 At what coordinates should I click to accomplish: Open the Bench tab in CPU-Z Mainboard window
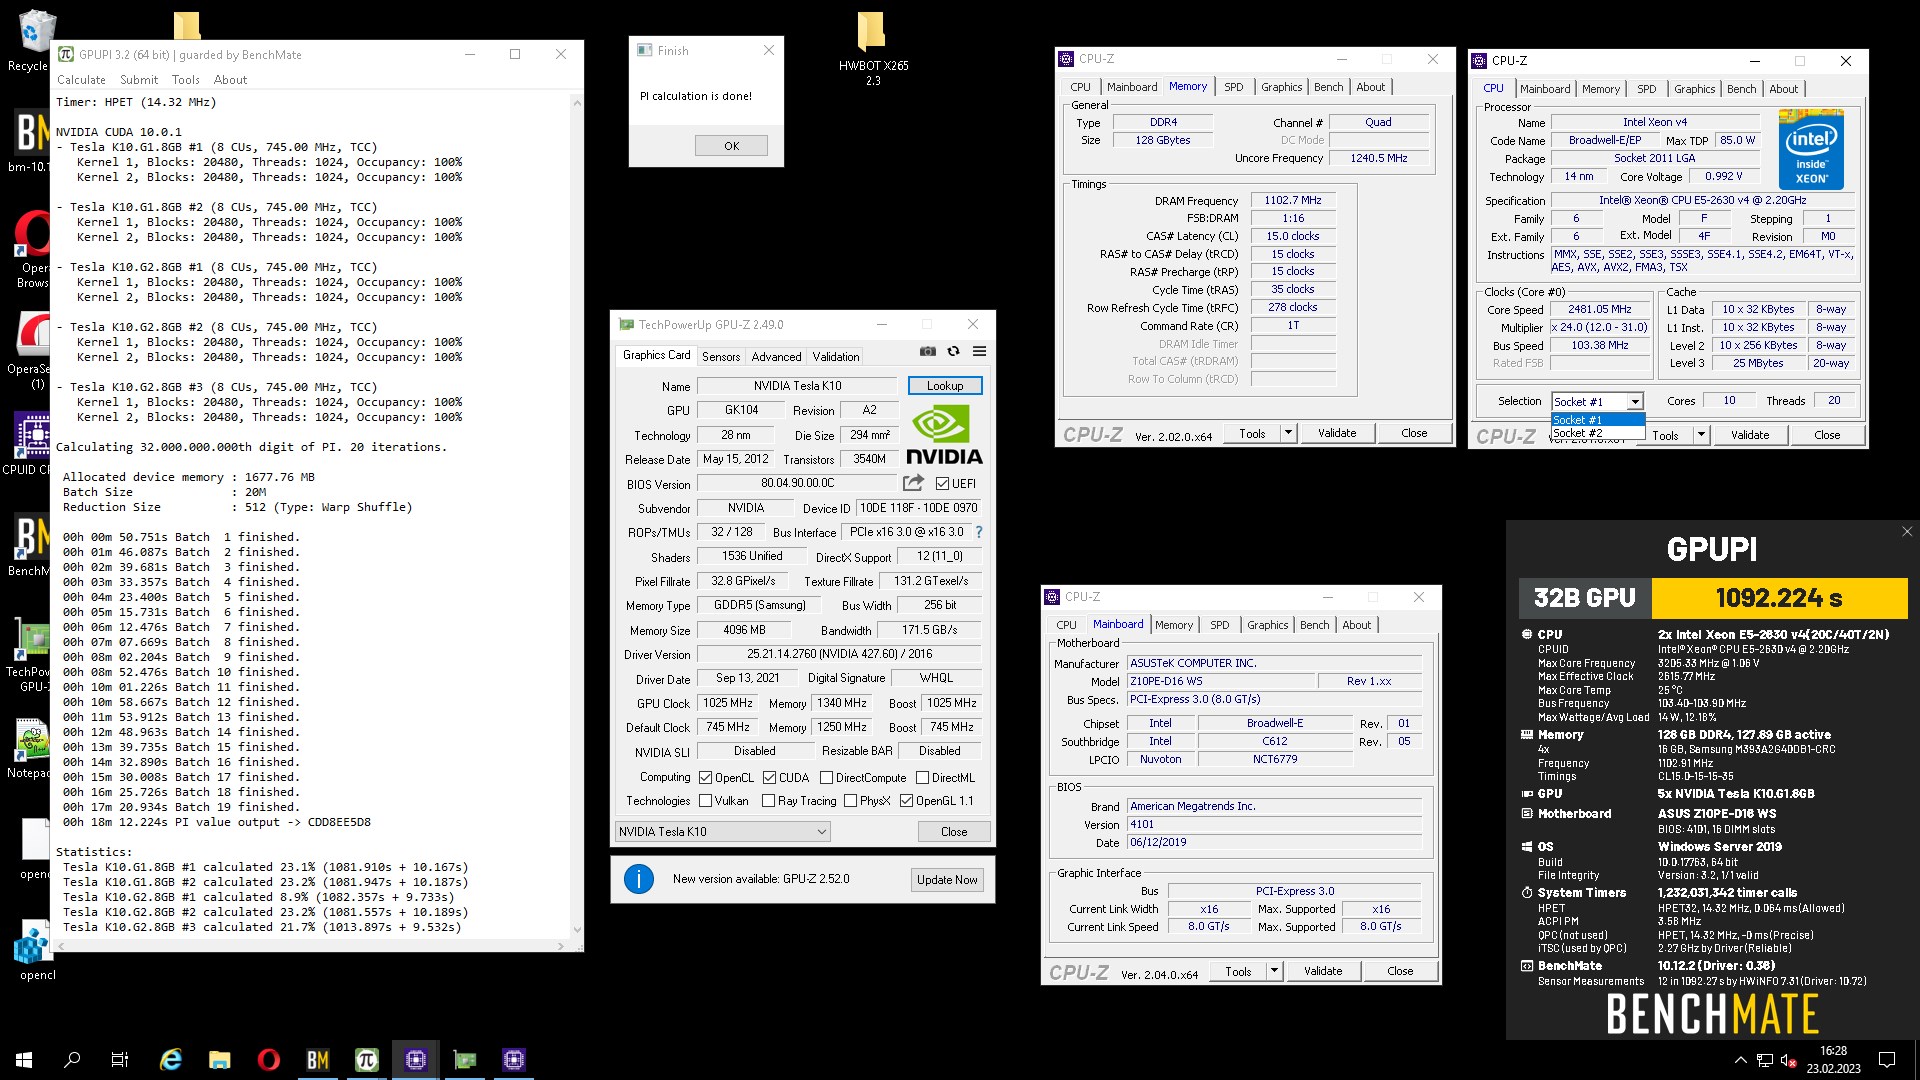click(x=1315, y=625)
